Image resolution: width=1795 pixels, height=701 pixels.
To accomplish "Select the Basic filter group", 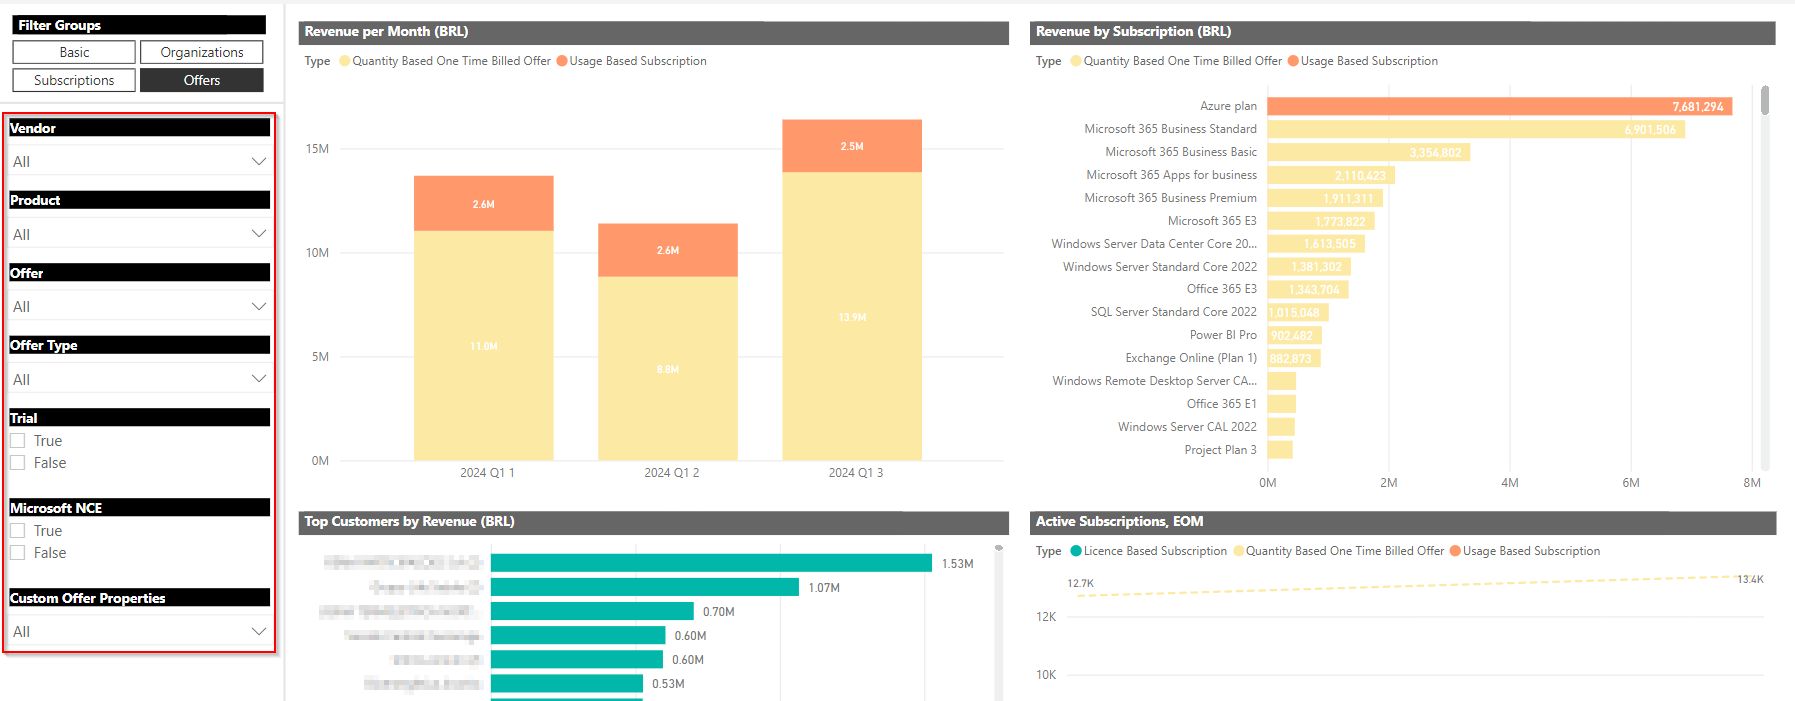I will pyautogui.click(x=74, y=52).
